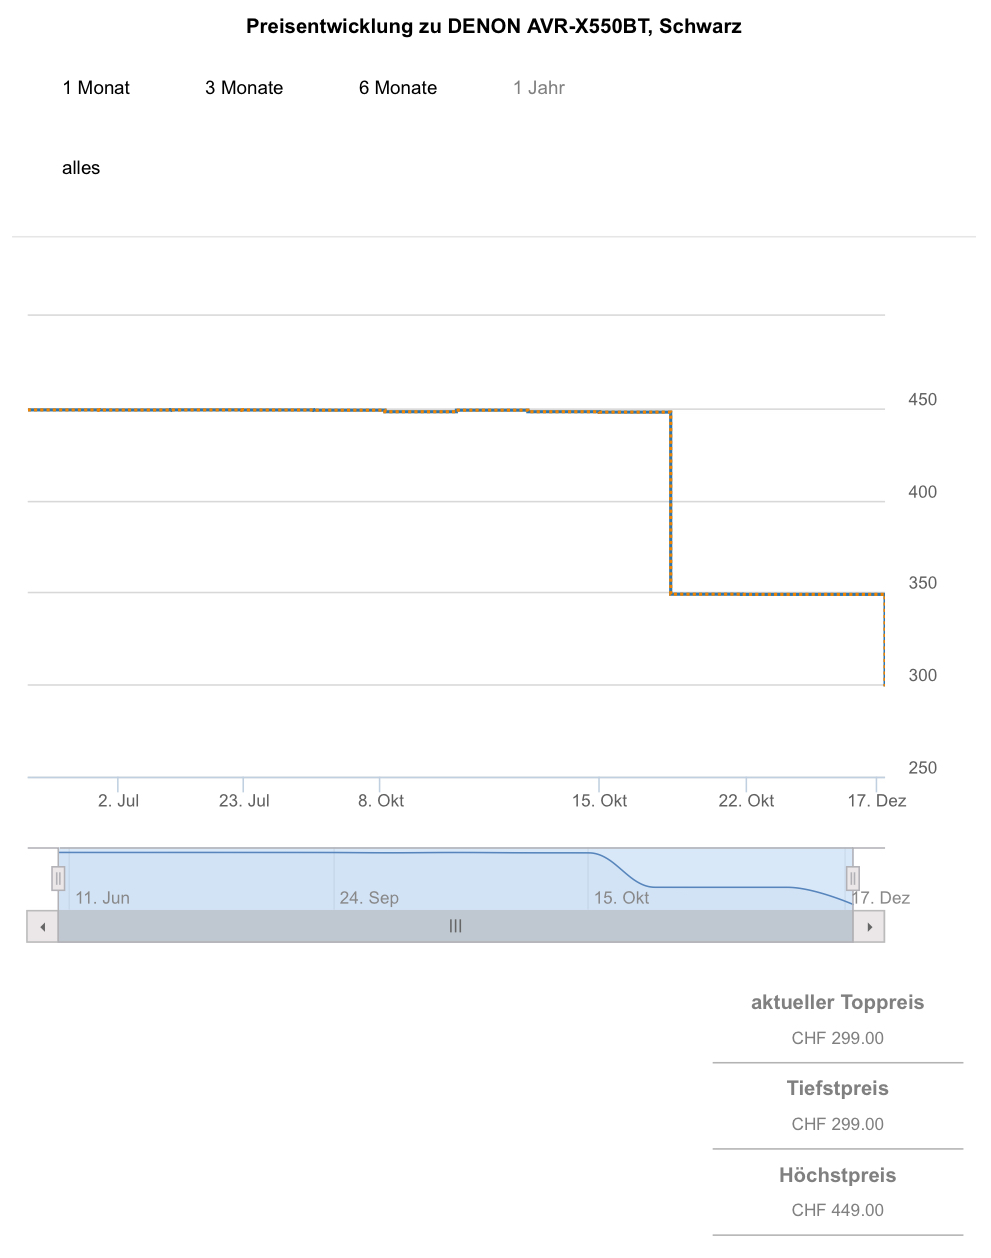The width and height of the screenshot is (991, 1258).
Task: Select the 3 Monate range
Action: click(244, 88)
